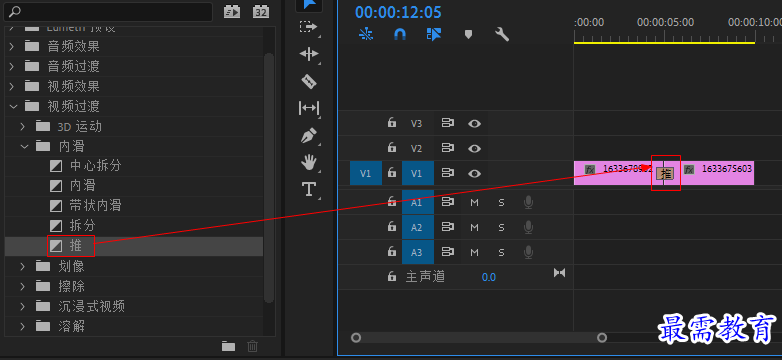Toggle sync lock on track V3
This screenshot has width=782, height=360.
(447, 123)
